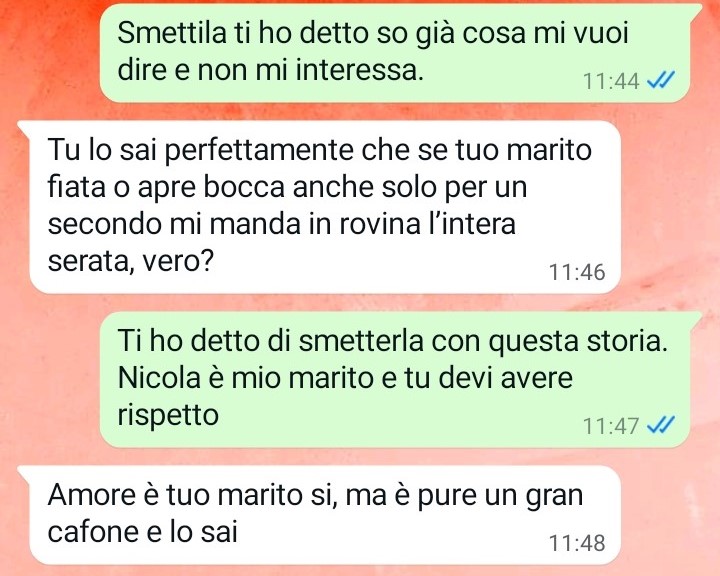Click the 11:48 timestamp

coord(577,543)
